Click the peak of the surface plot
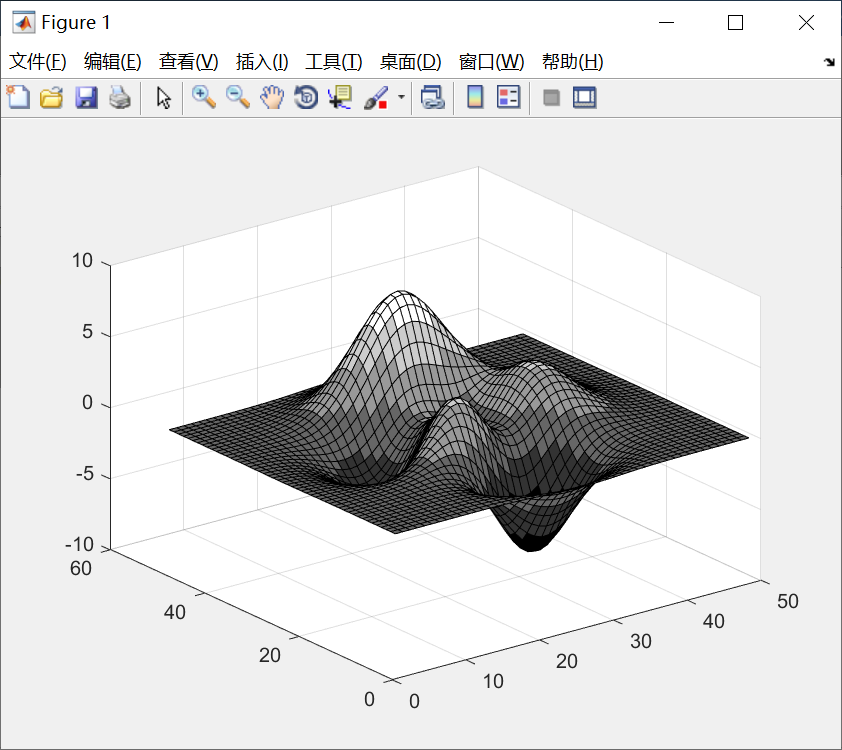This screenshot has height=750, width=842. (401, 293)
